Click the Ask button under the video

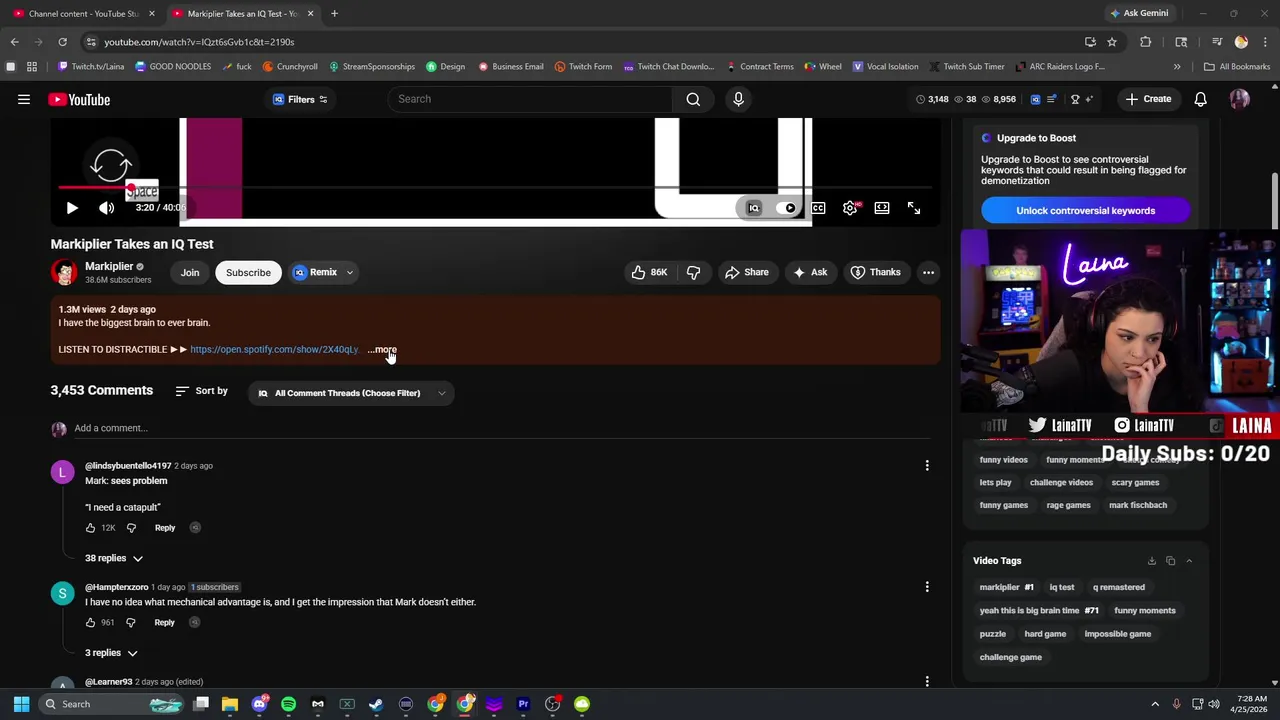click(x=811, y=272)
